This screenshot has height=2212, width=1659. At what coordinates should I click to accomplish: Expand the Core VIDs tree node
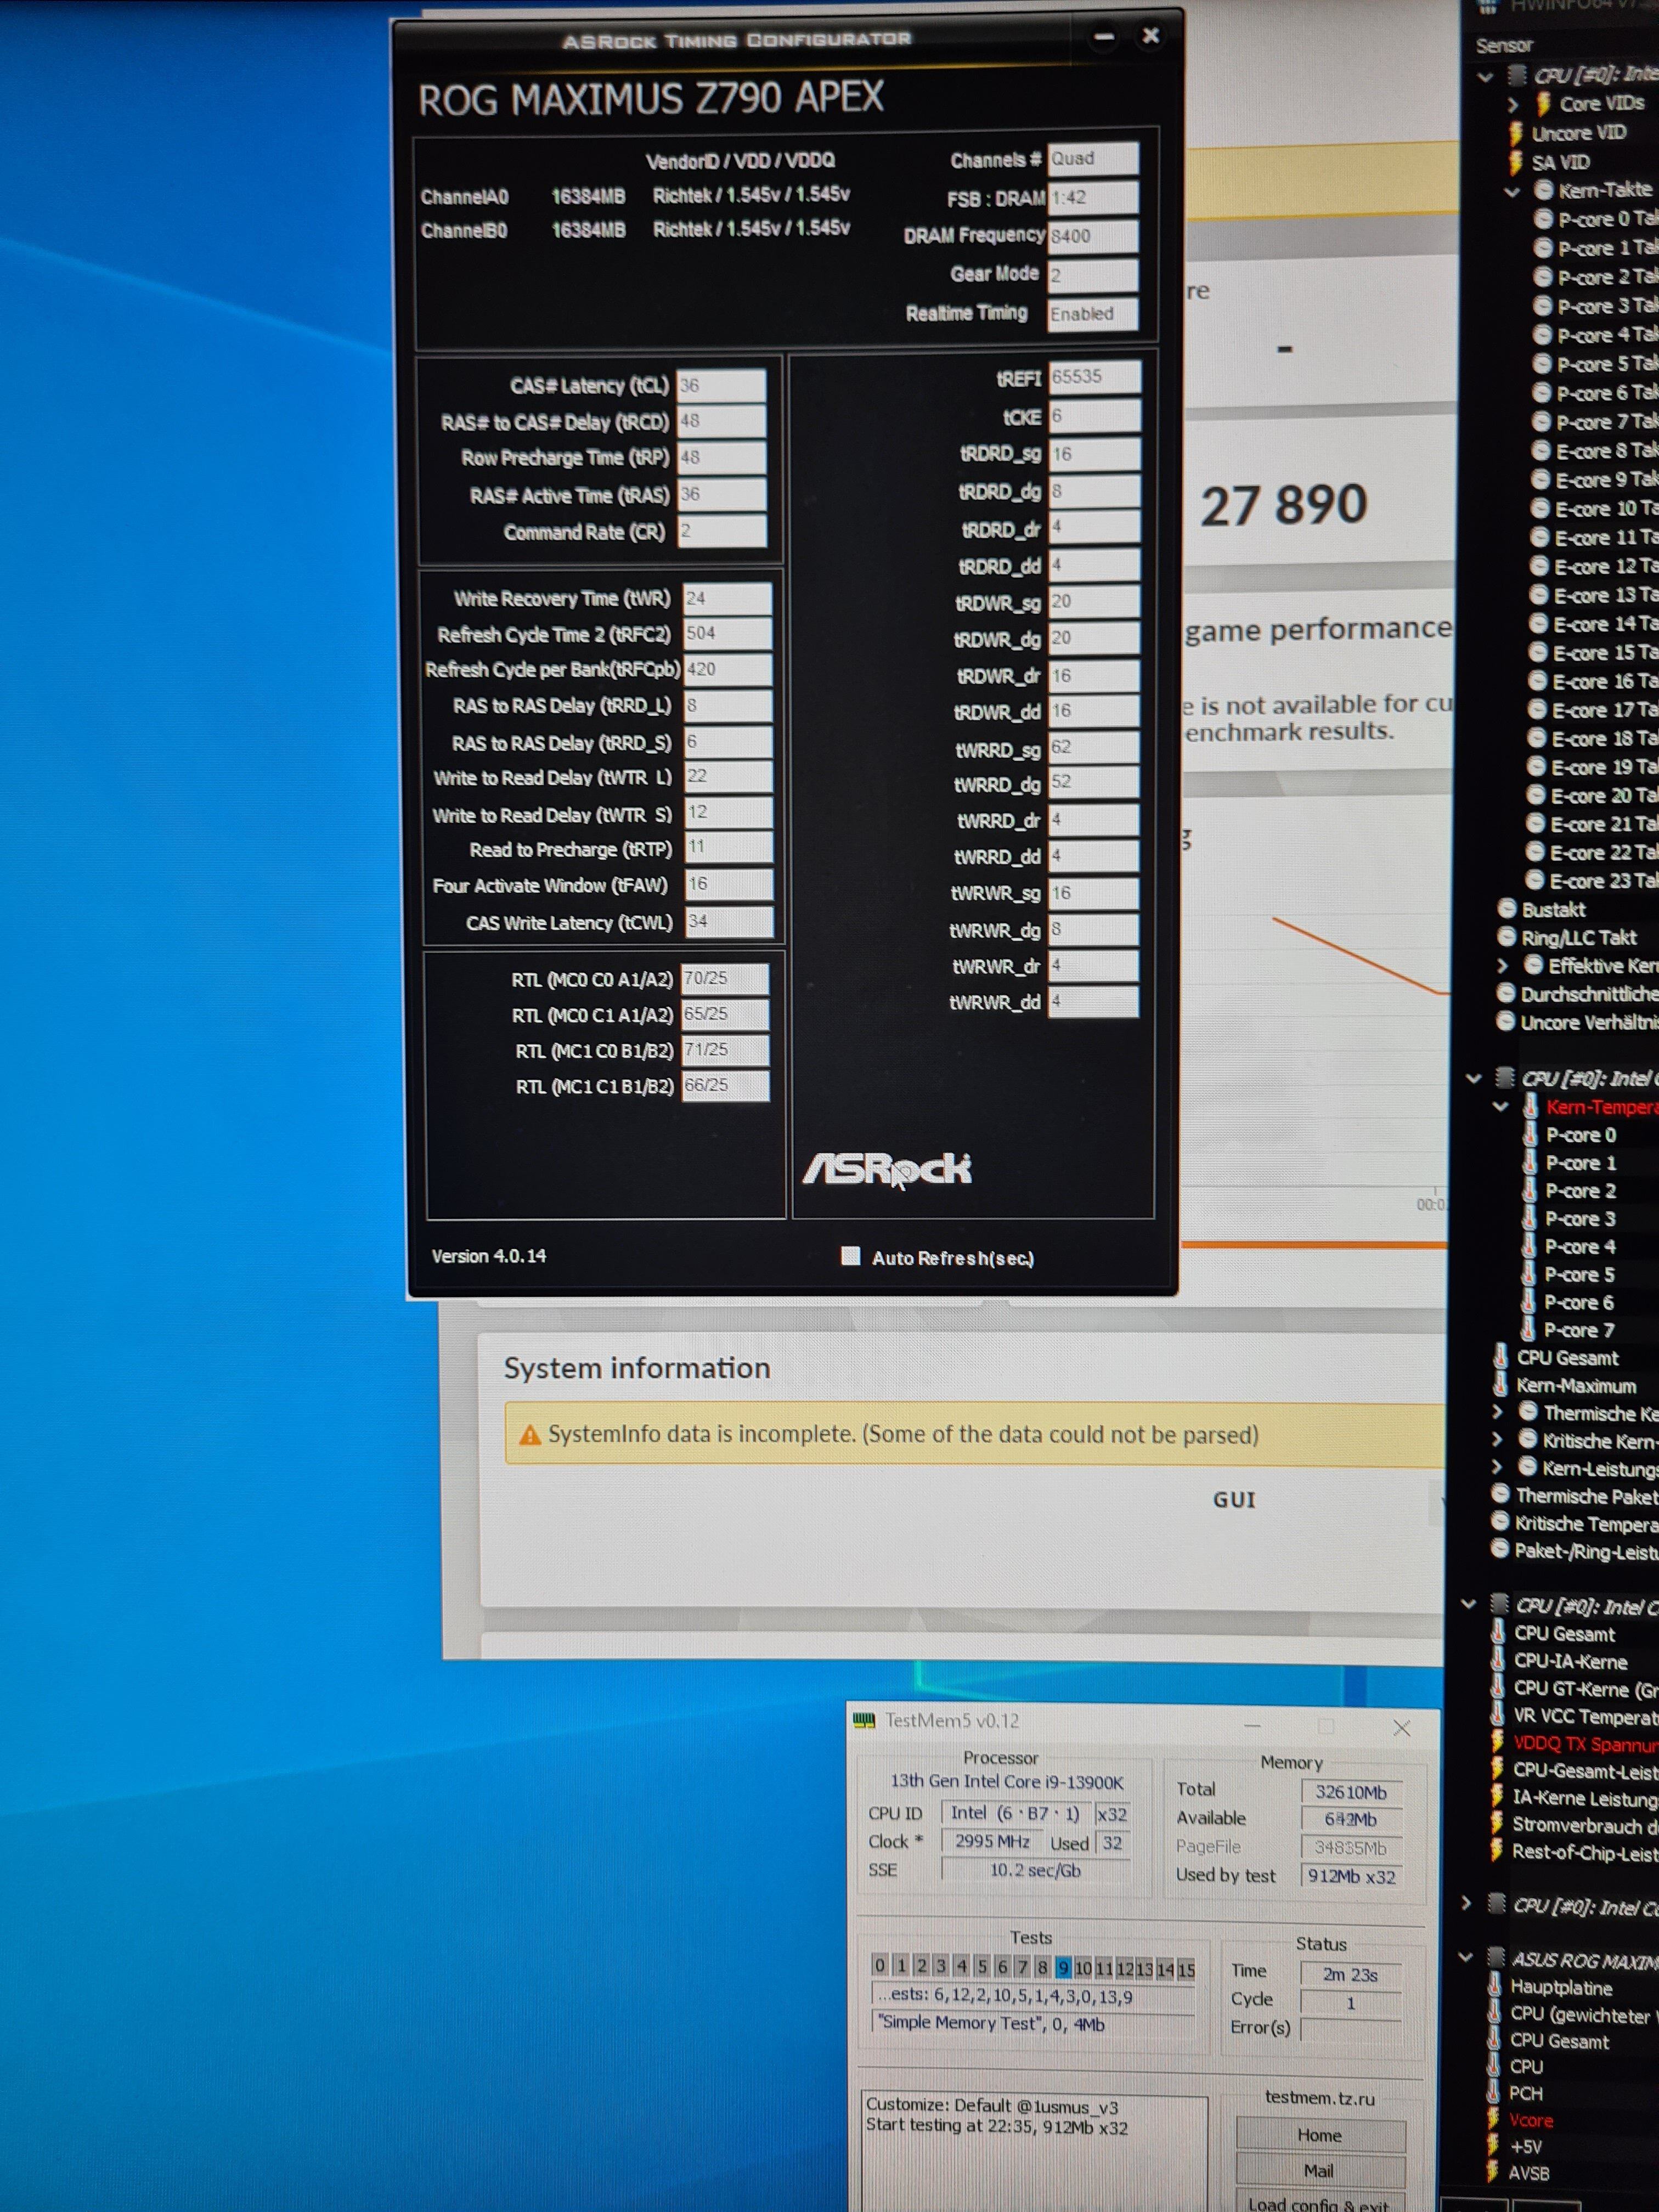click(1513, 105)
